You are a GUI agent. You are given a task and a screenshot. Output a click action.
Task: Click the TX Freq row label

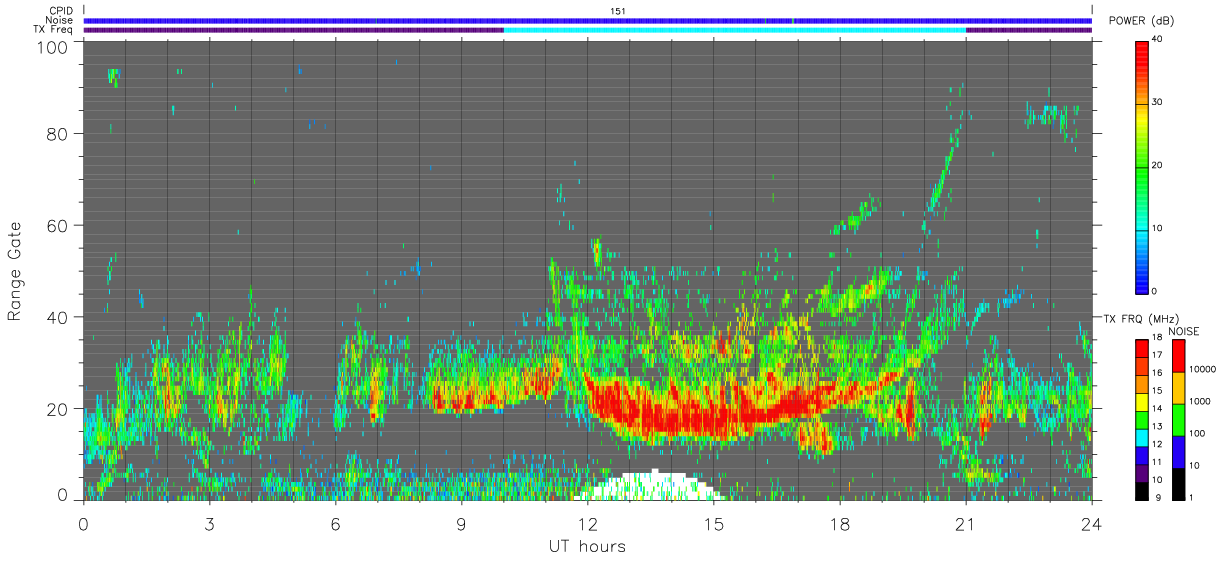(53, 30)
